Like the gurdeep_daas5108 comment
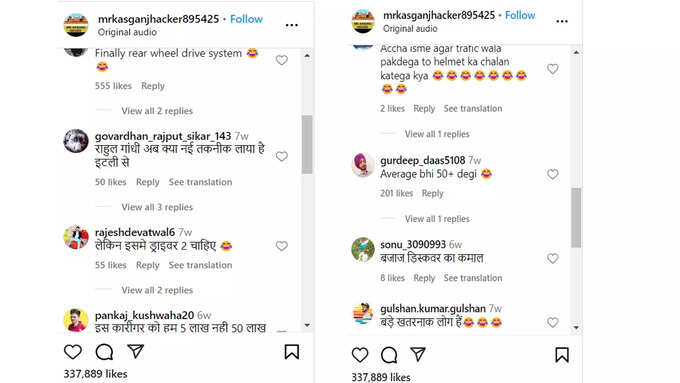 pos(552,174)
